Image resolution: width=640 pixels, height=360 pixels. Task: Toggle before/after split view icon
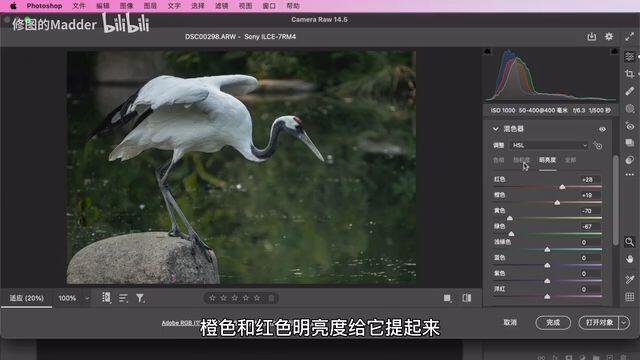[467, 298]
